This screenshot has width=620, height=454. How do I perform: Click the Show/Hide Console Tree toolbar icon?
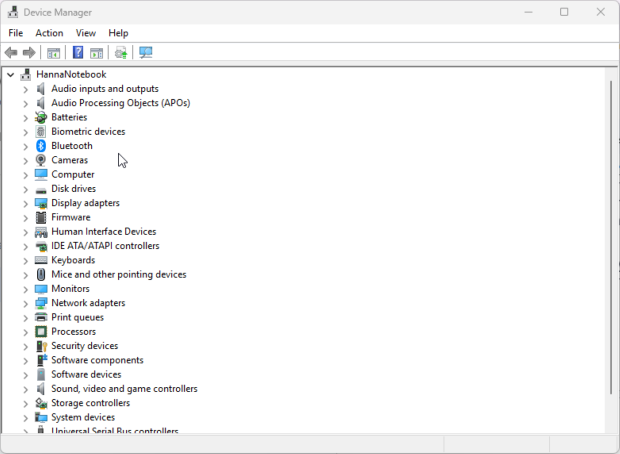click(x=53, y=53)
